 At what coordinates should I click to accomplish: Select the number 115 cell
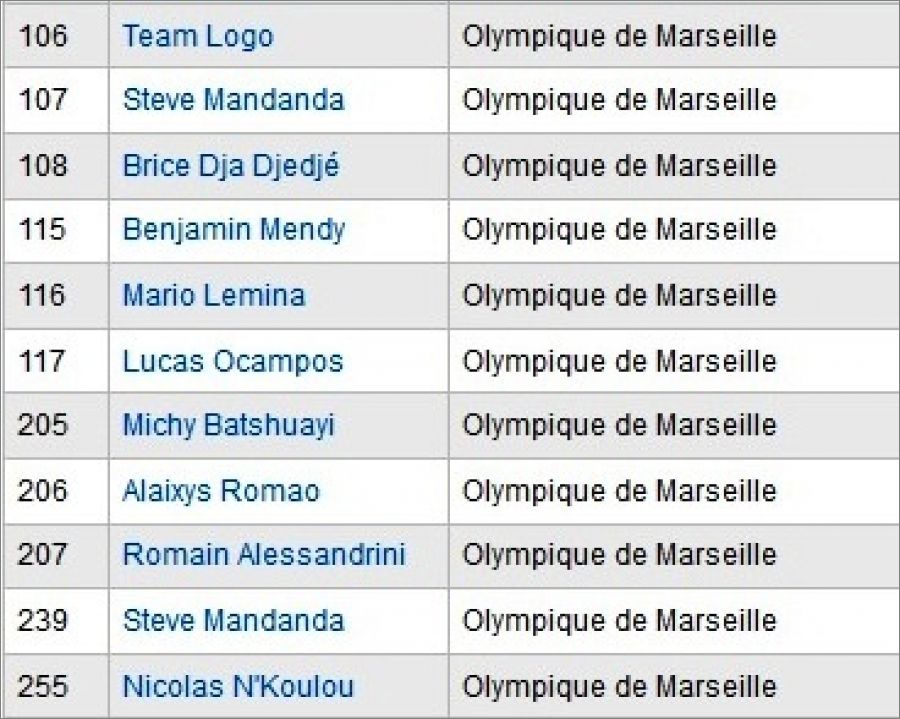pyautogui.click(x=42, y=230)
